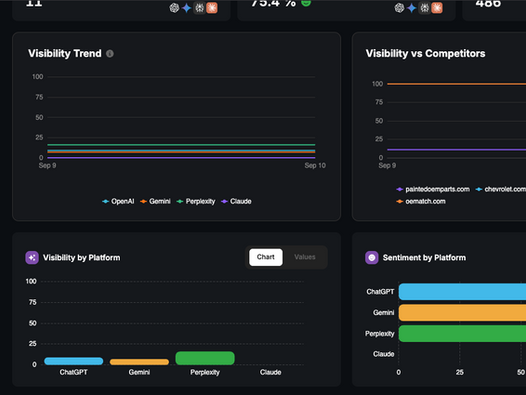
Task: Click the orange Gemini sentiment bar
Action: (x=462, y=312)
